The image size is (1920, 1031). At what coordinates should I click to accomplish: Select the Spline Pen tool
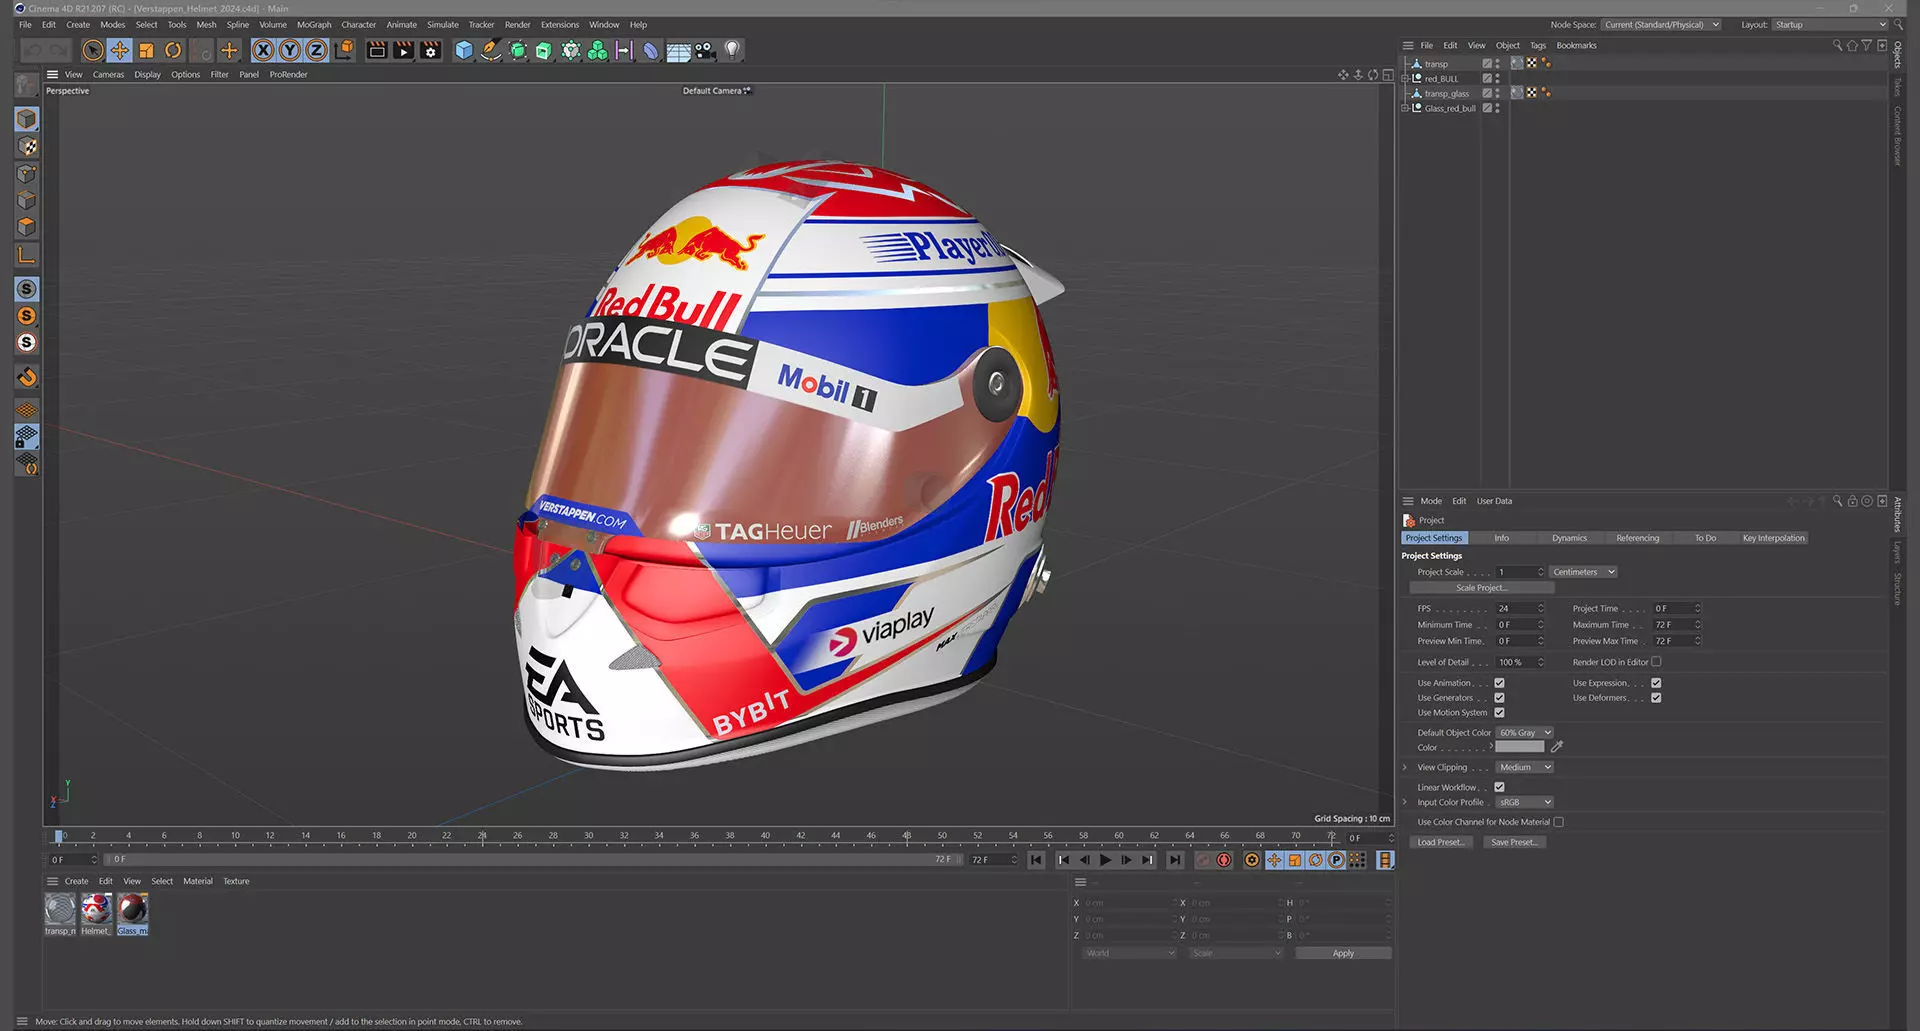pos(491,50)
